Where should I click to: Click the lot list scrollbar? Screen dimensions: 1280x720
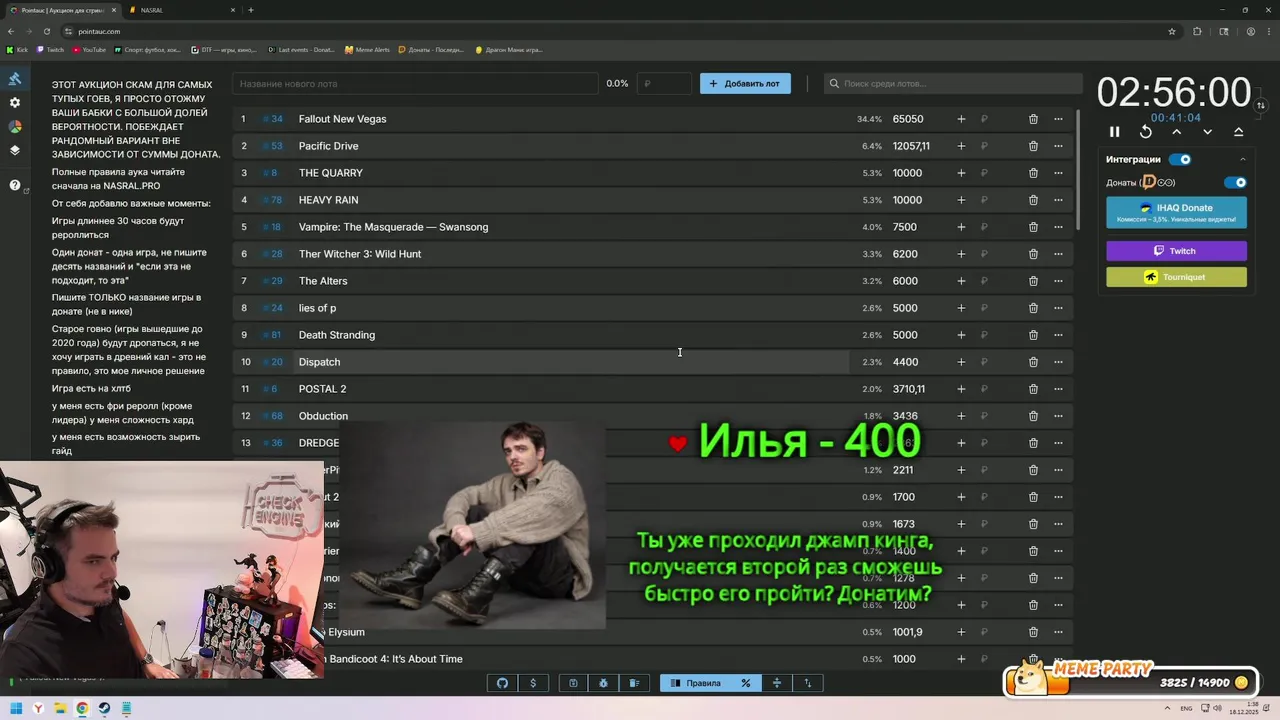click(1078, 170)
